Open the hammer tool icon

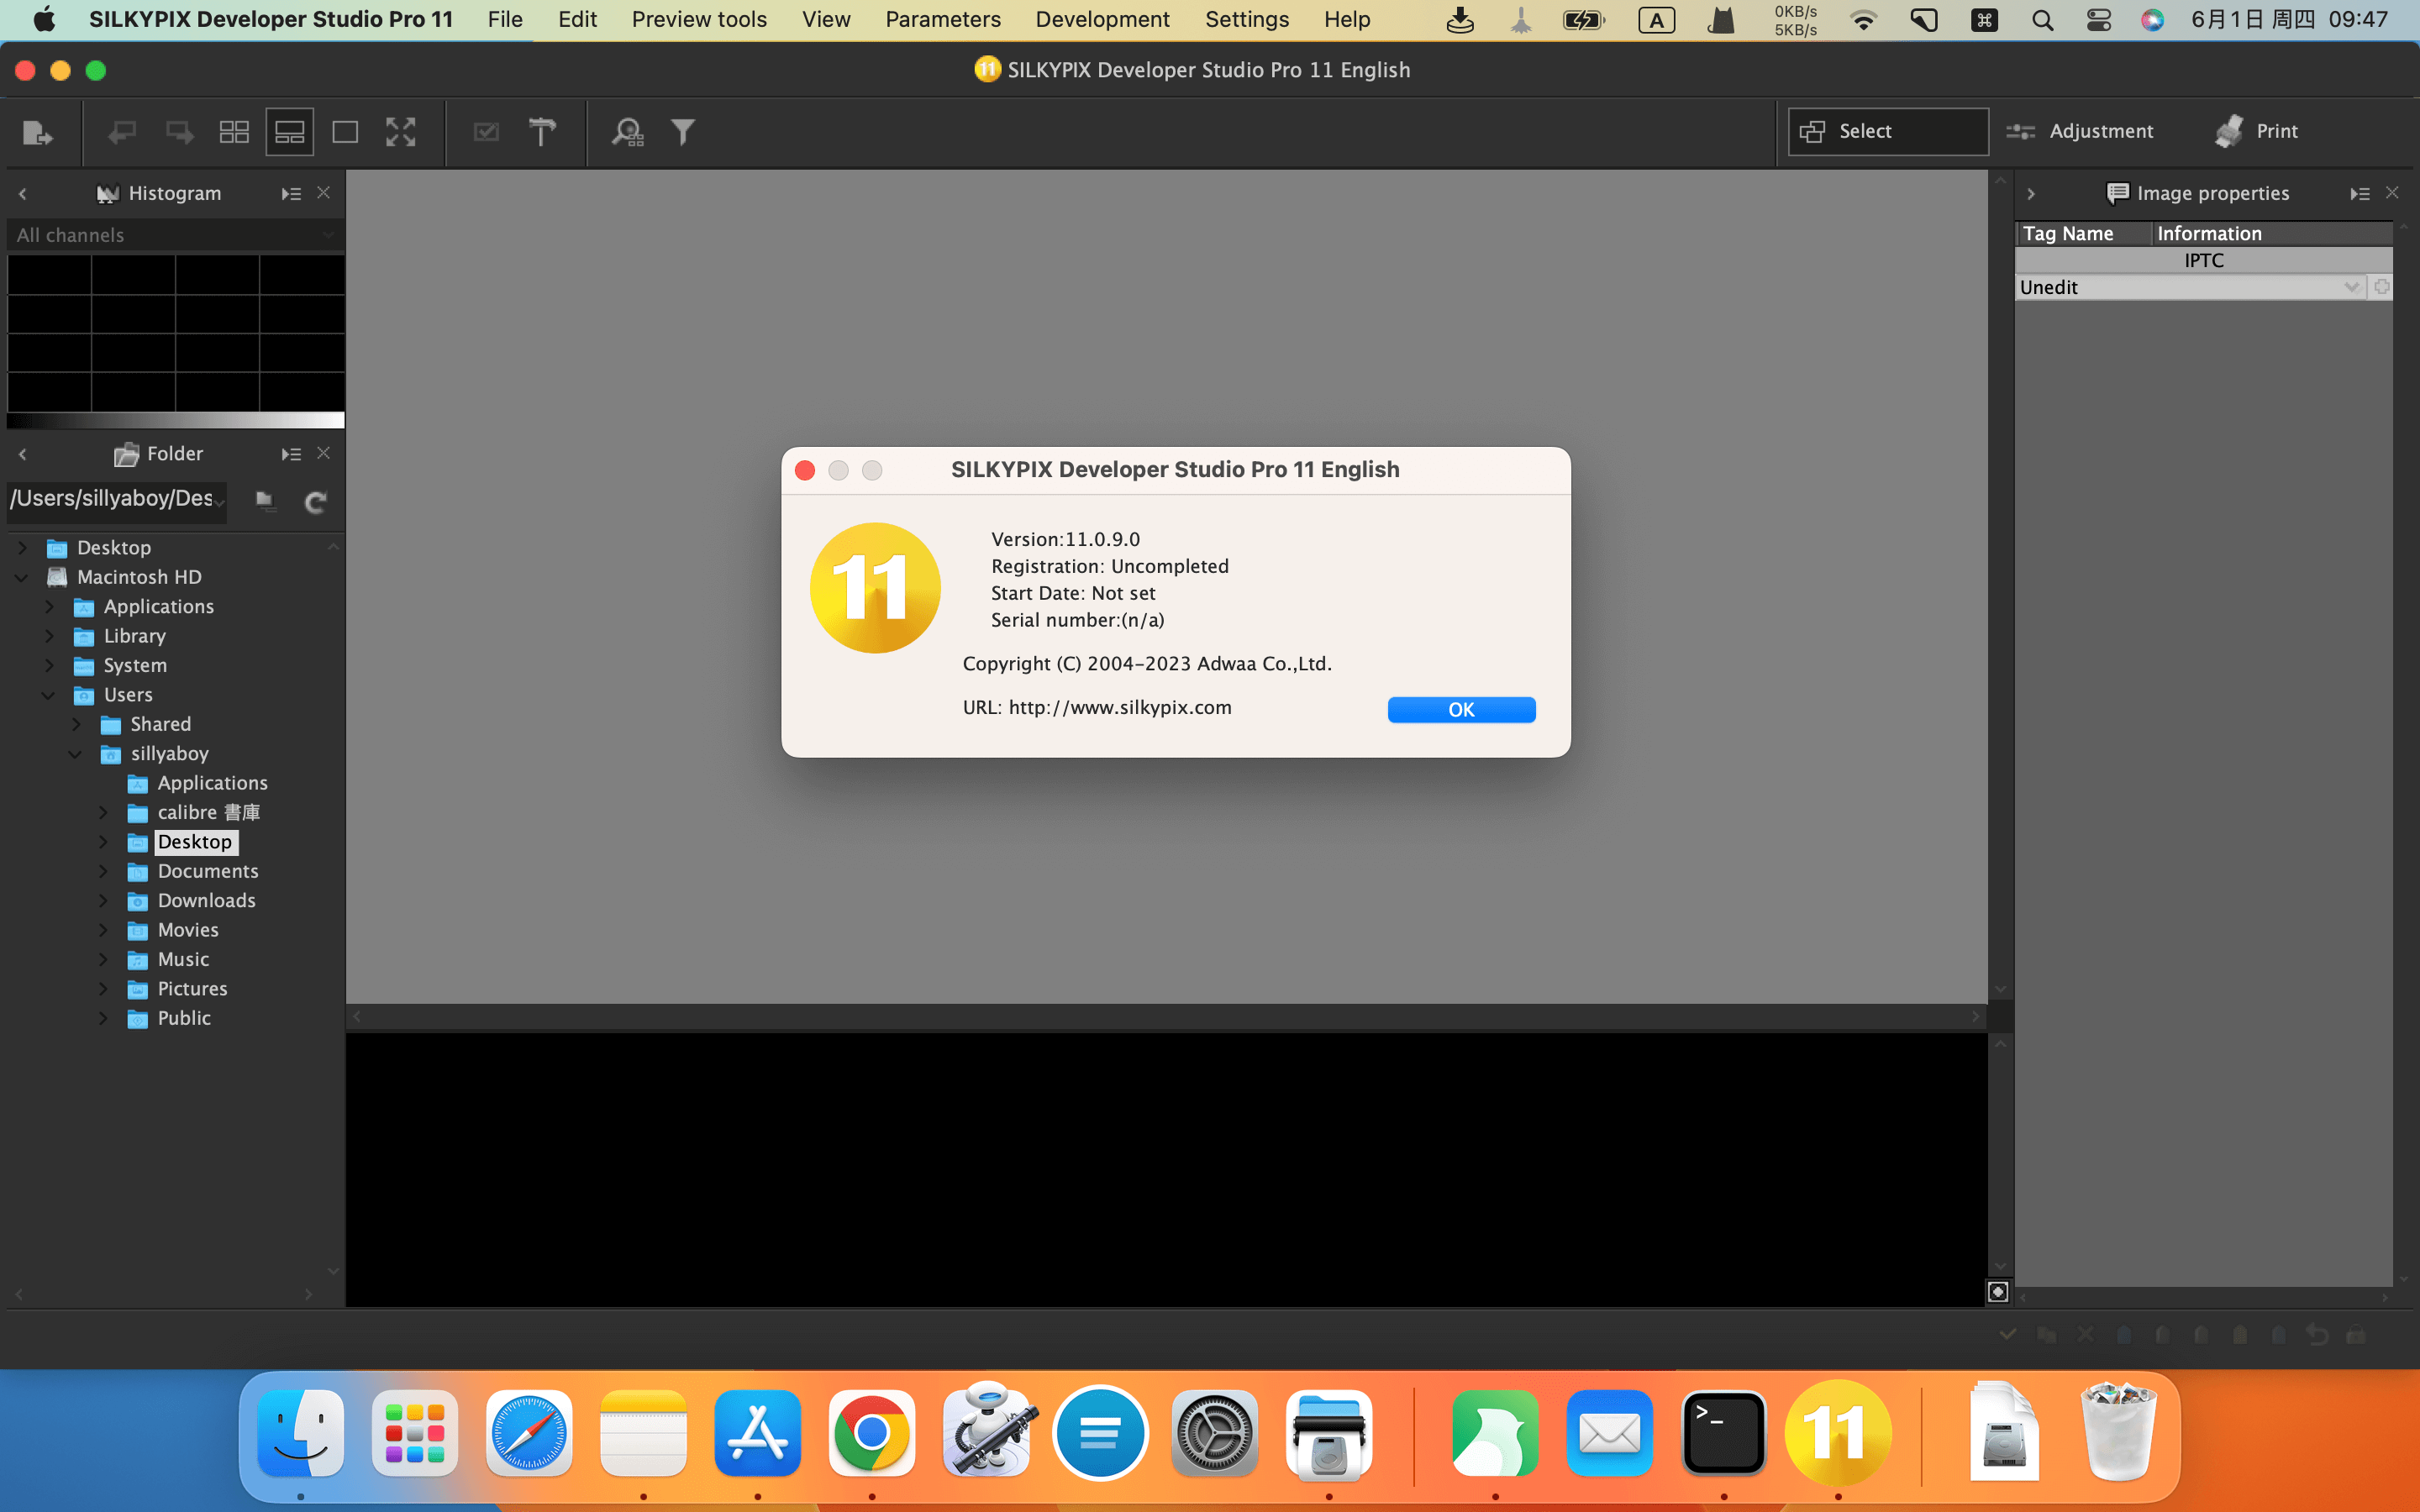click(542, 132)
